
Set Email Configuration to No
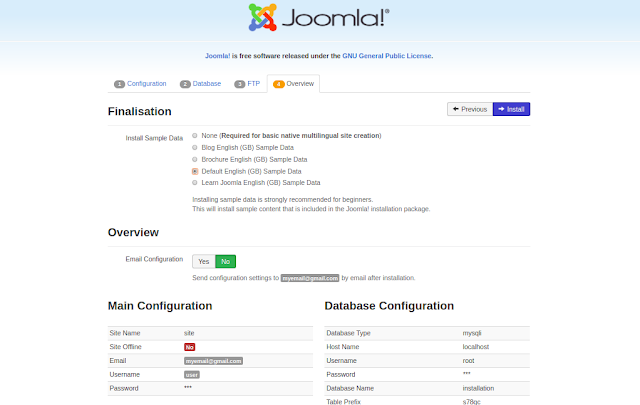point(225,261)
